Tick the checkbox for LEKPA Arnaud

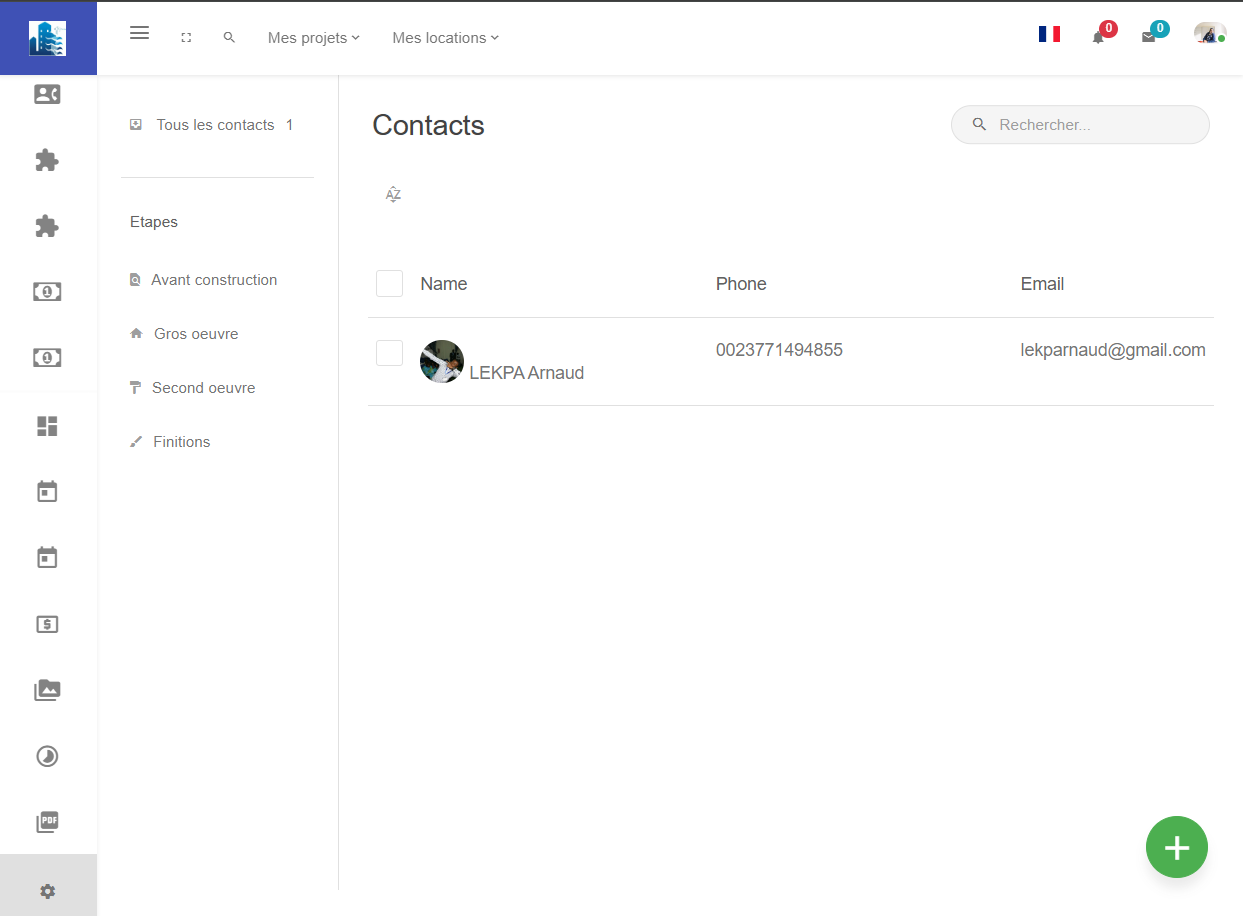389,353
